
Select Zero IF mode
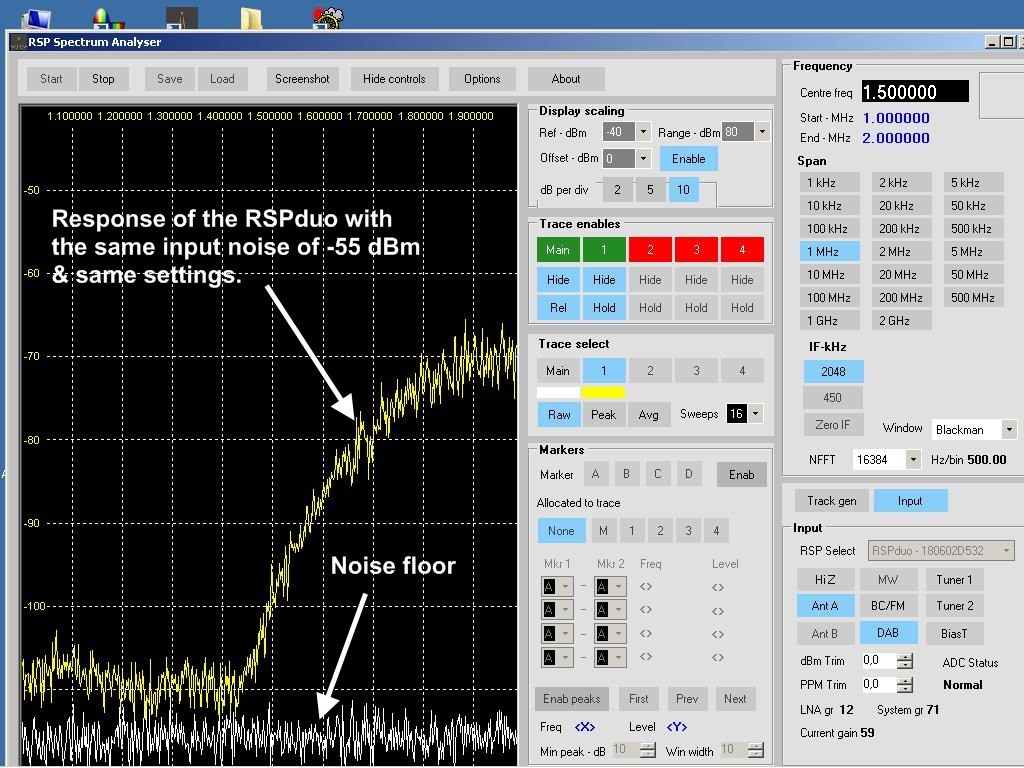(x=833, y=424)
